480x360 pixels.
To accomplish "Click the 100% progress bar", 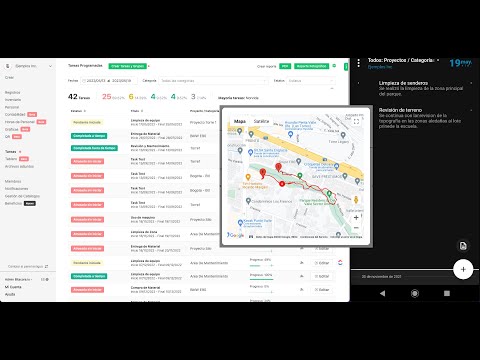I will [x=262, y=279].
